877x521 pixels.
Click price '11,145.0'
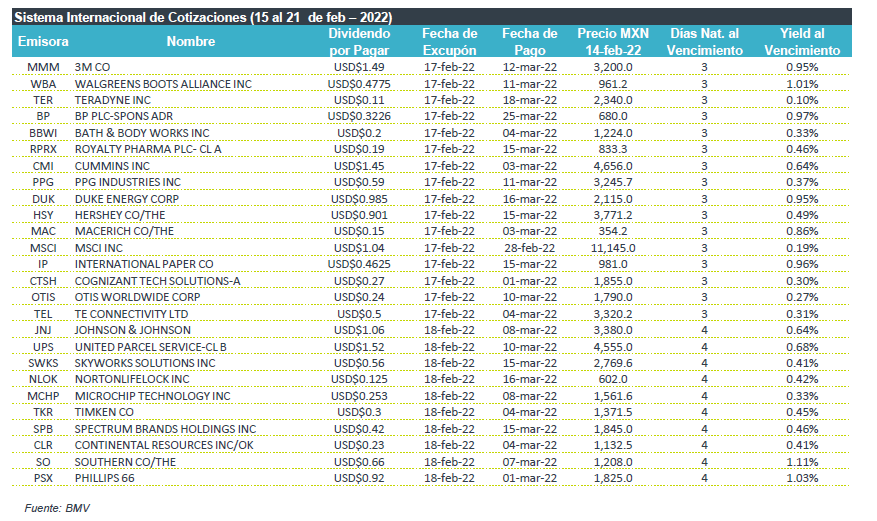pyautogui.click(x=613, y=248)
